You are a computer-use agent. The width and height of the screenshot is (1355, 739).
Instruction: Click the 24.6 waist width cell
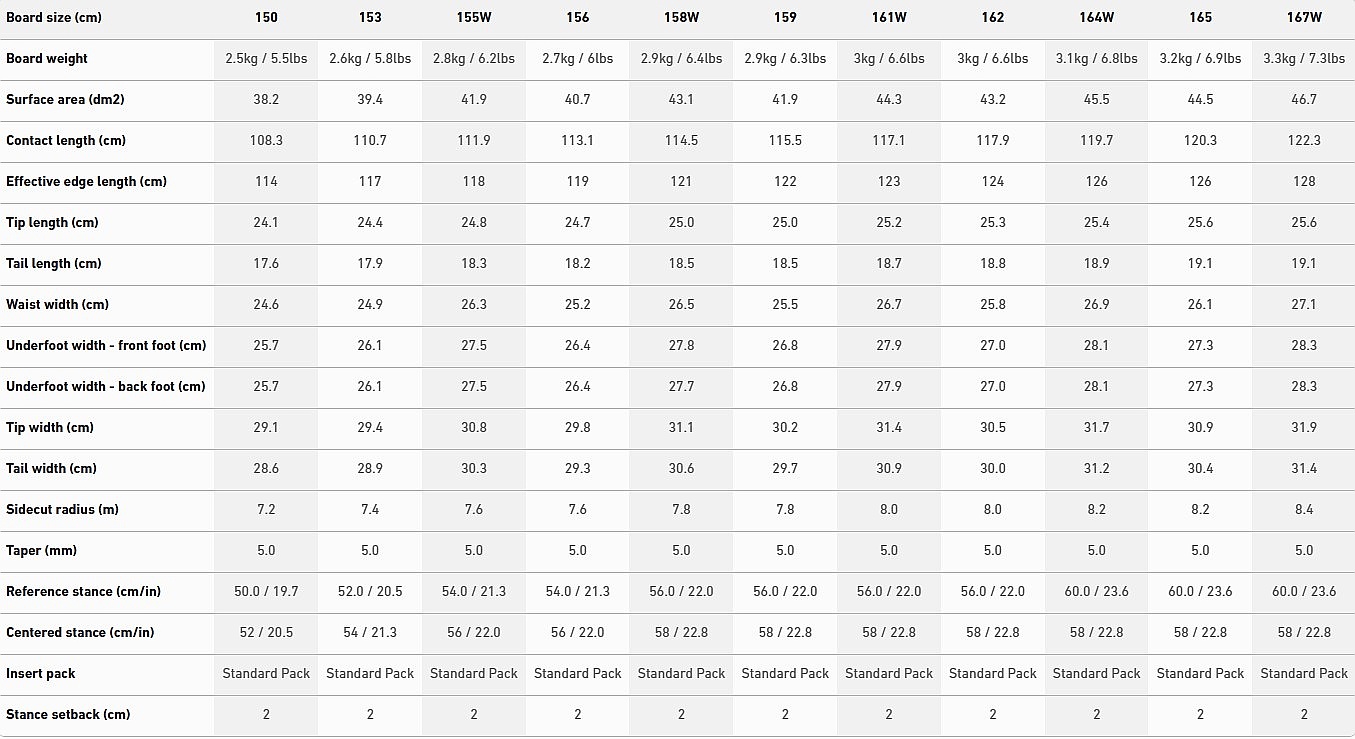pos(266,305)
